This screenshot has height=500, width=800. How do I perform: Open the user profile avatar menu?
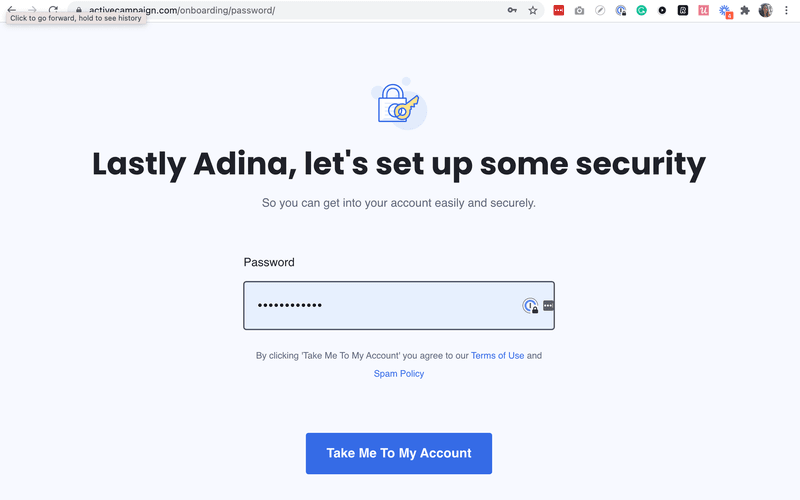tap(766, 10)
